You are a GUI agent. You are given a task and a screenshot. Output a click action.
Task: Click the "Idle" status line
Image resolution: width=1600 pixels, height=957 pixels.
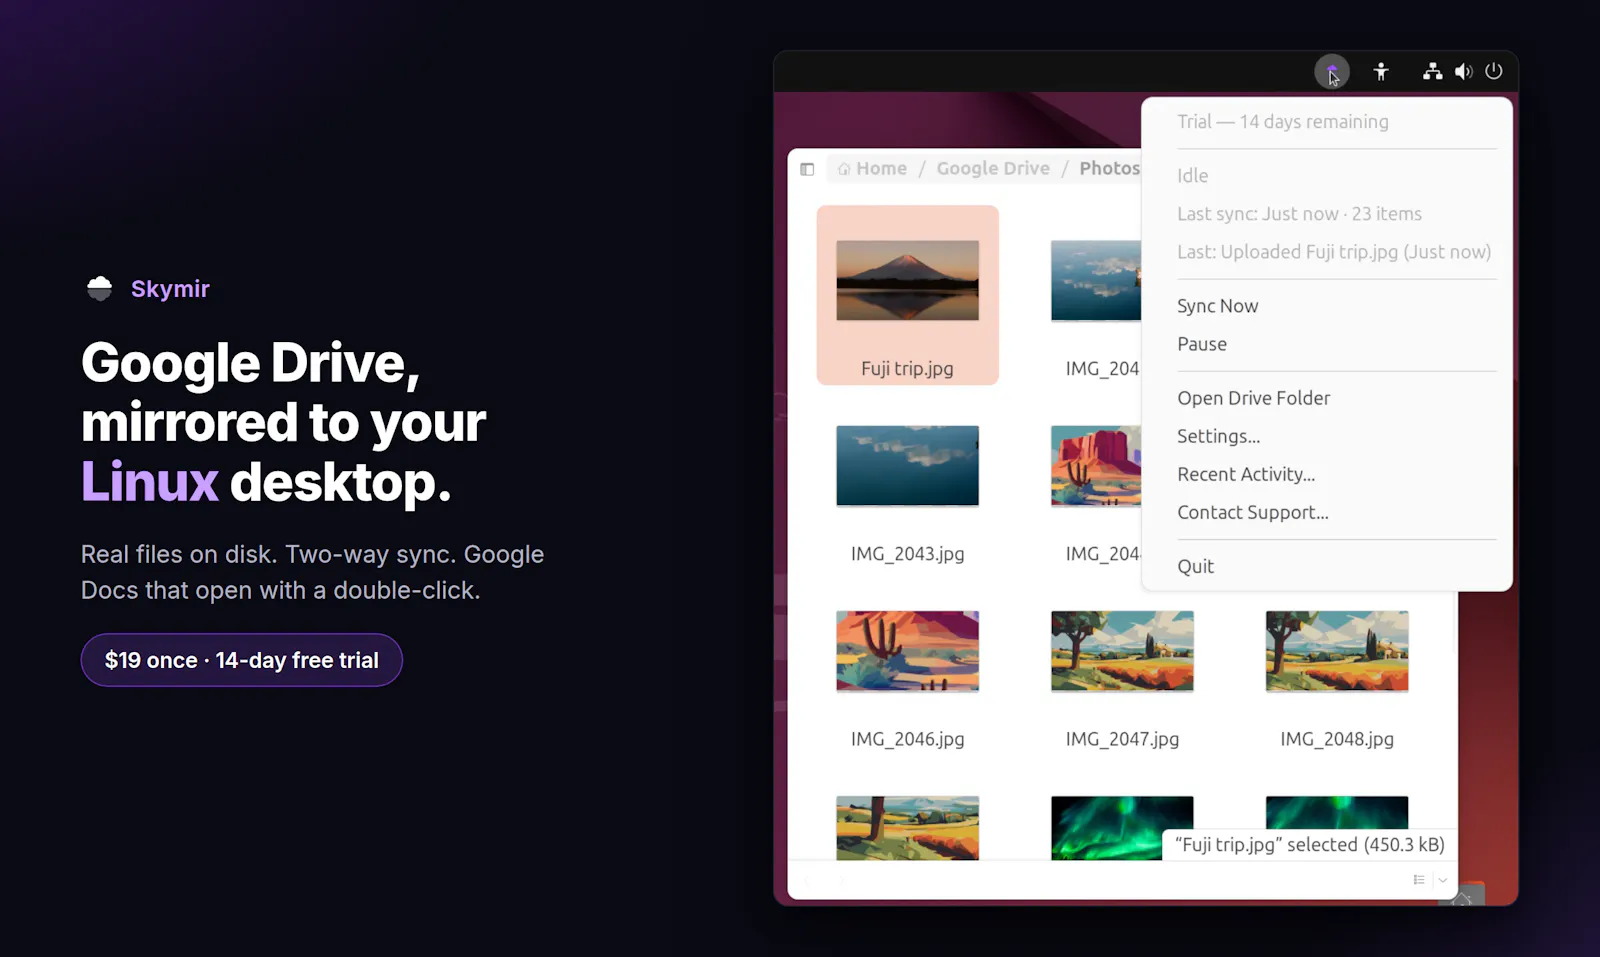[1193, 176]
